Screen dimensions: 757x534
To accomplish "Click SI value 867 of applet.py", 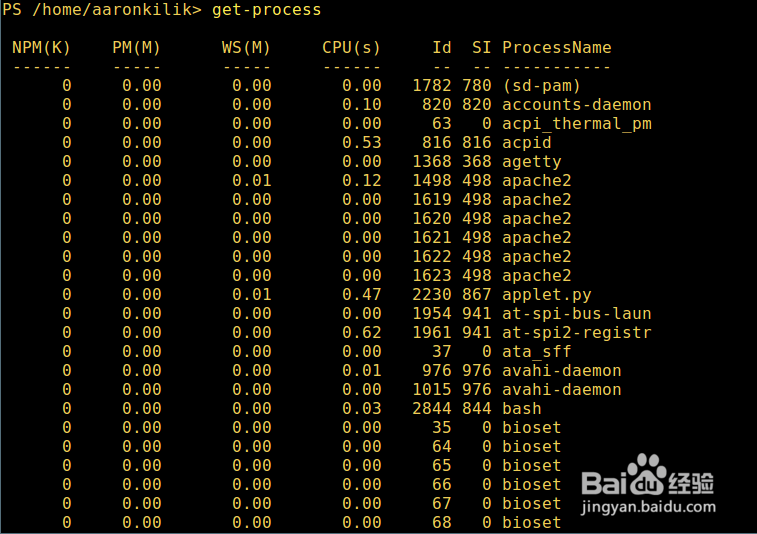I will 477,295.
